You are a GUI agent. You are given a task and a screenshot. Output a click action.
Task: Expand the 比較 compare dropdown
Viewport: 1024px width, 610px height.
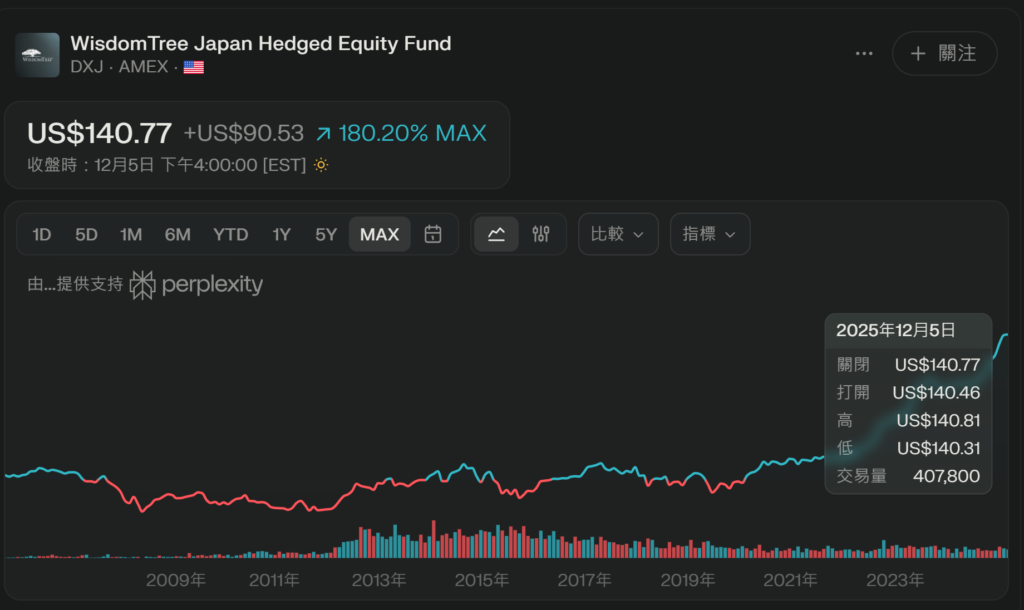tap(617, 234)
